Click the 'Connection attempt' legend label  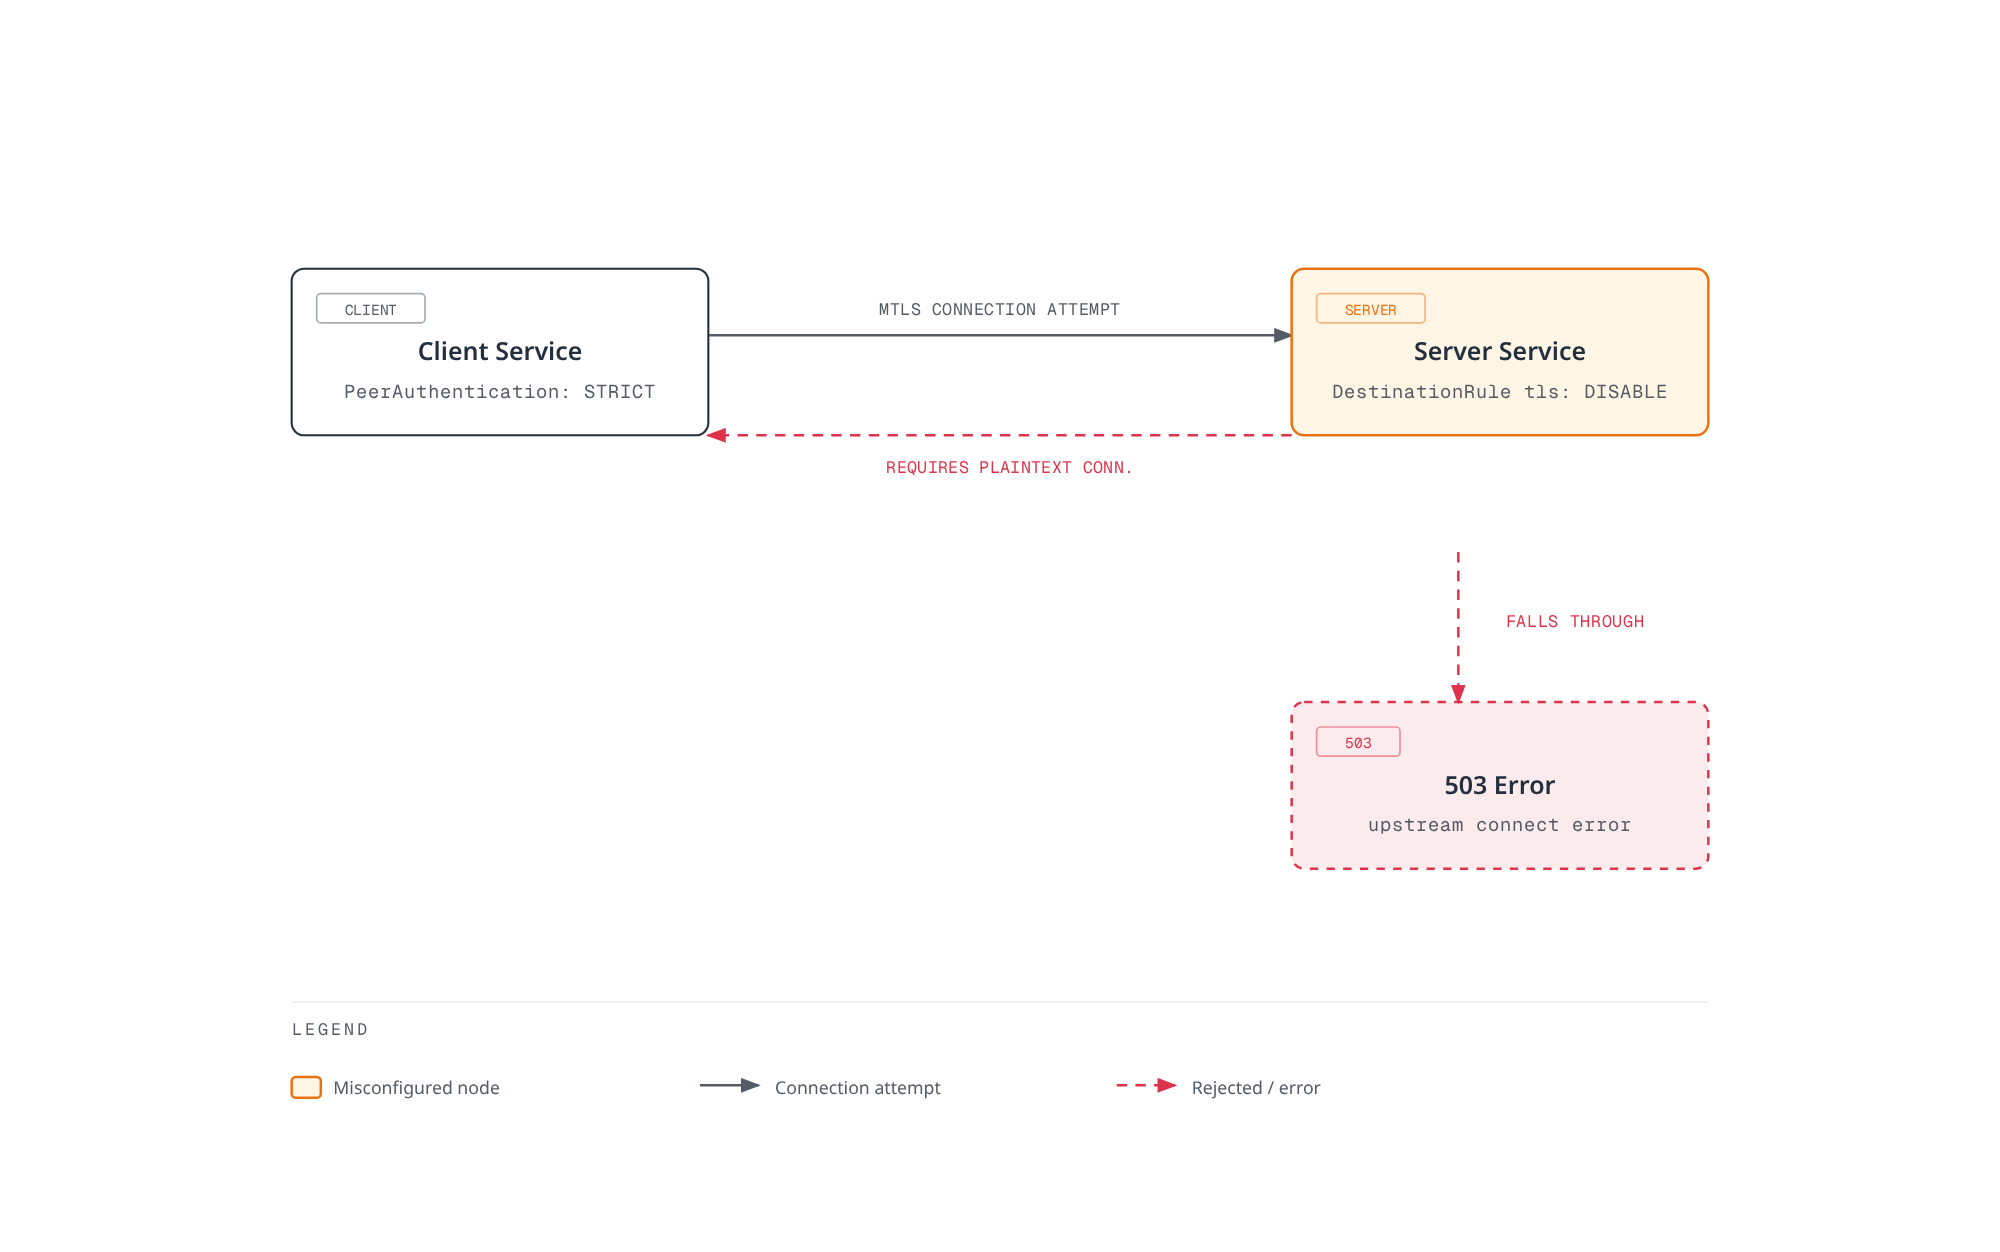(x=857, y=1088)
